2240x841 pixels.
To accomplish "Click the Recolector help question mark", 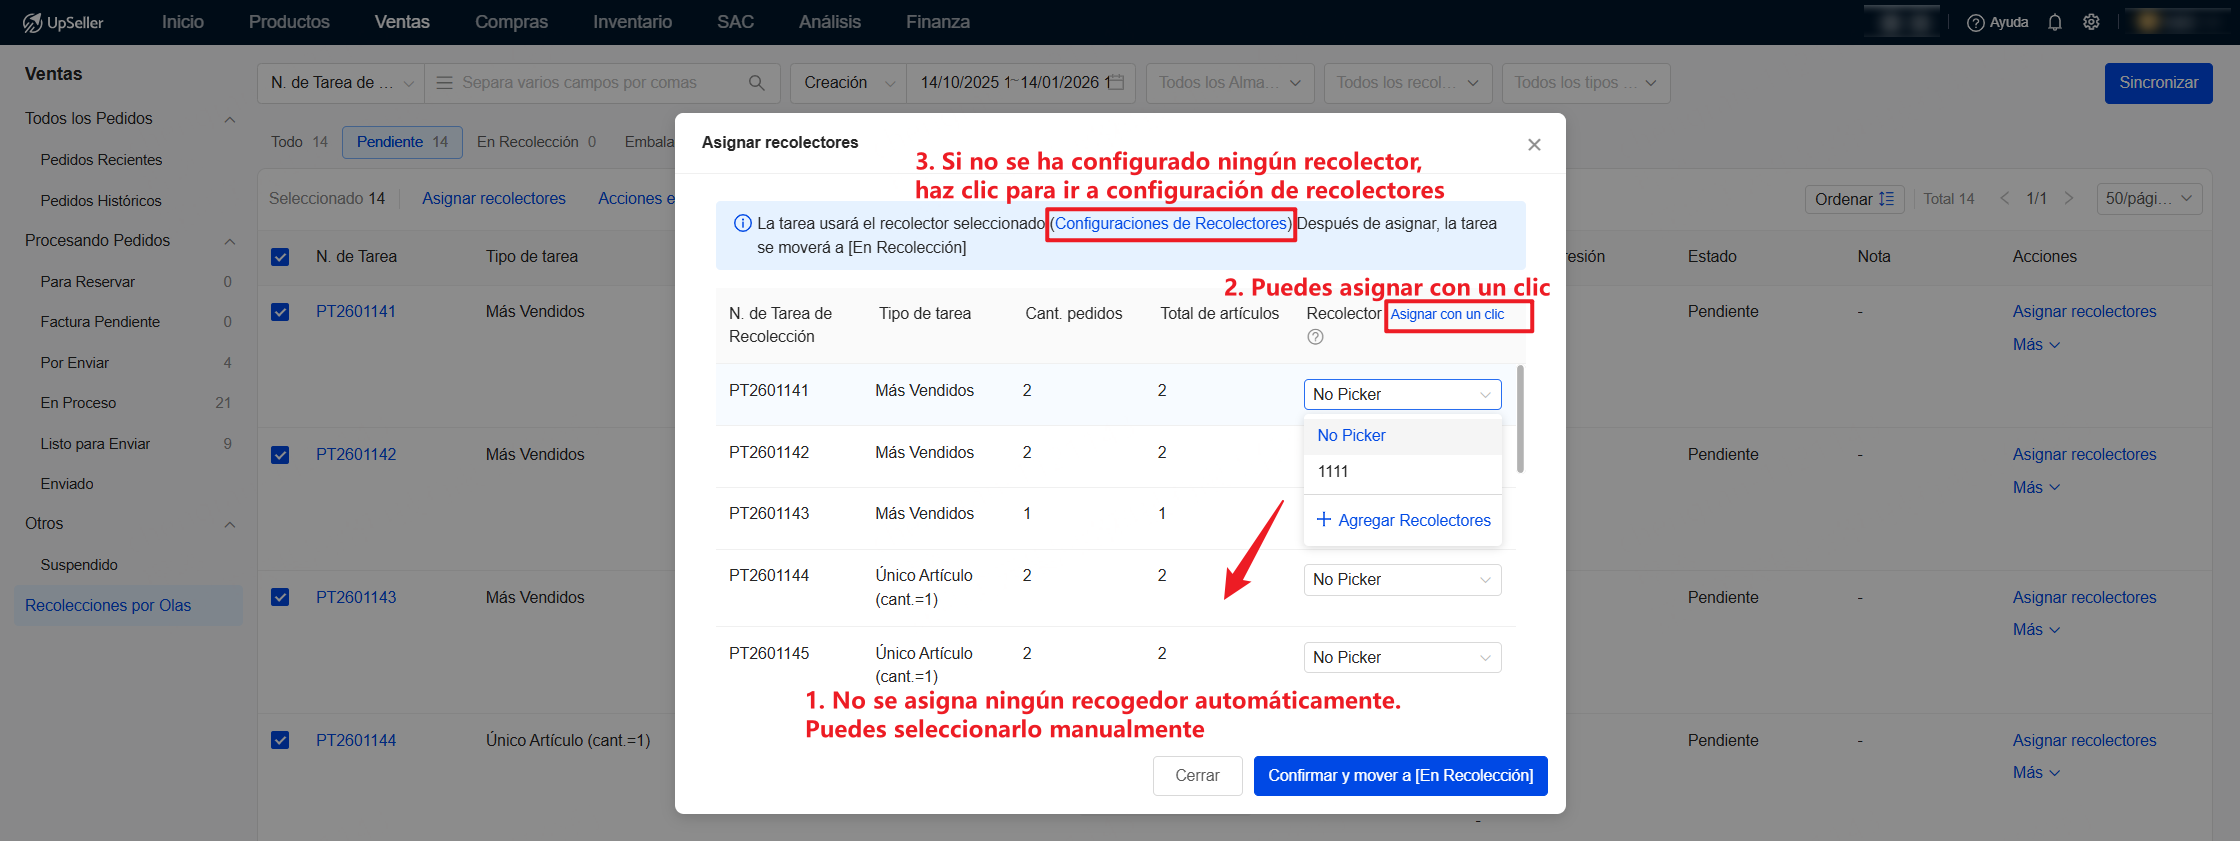I will point(1315,337).
